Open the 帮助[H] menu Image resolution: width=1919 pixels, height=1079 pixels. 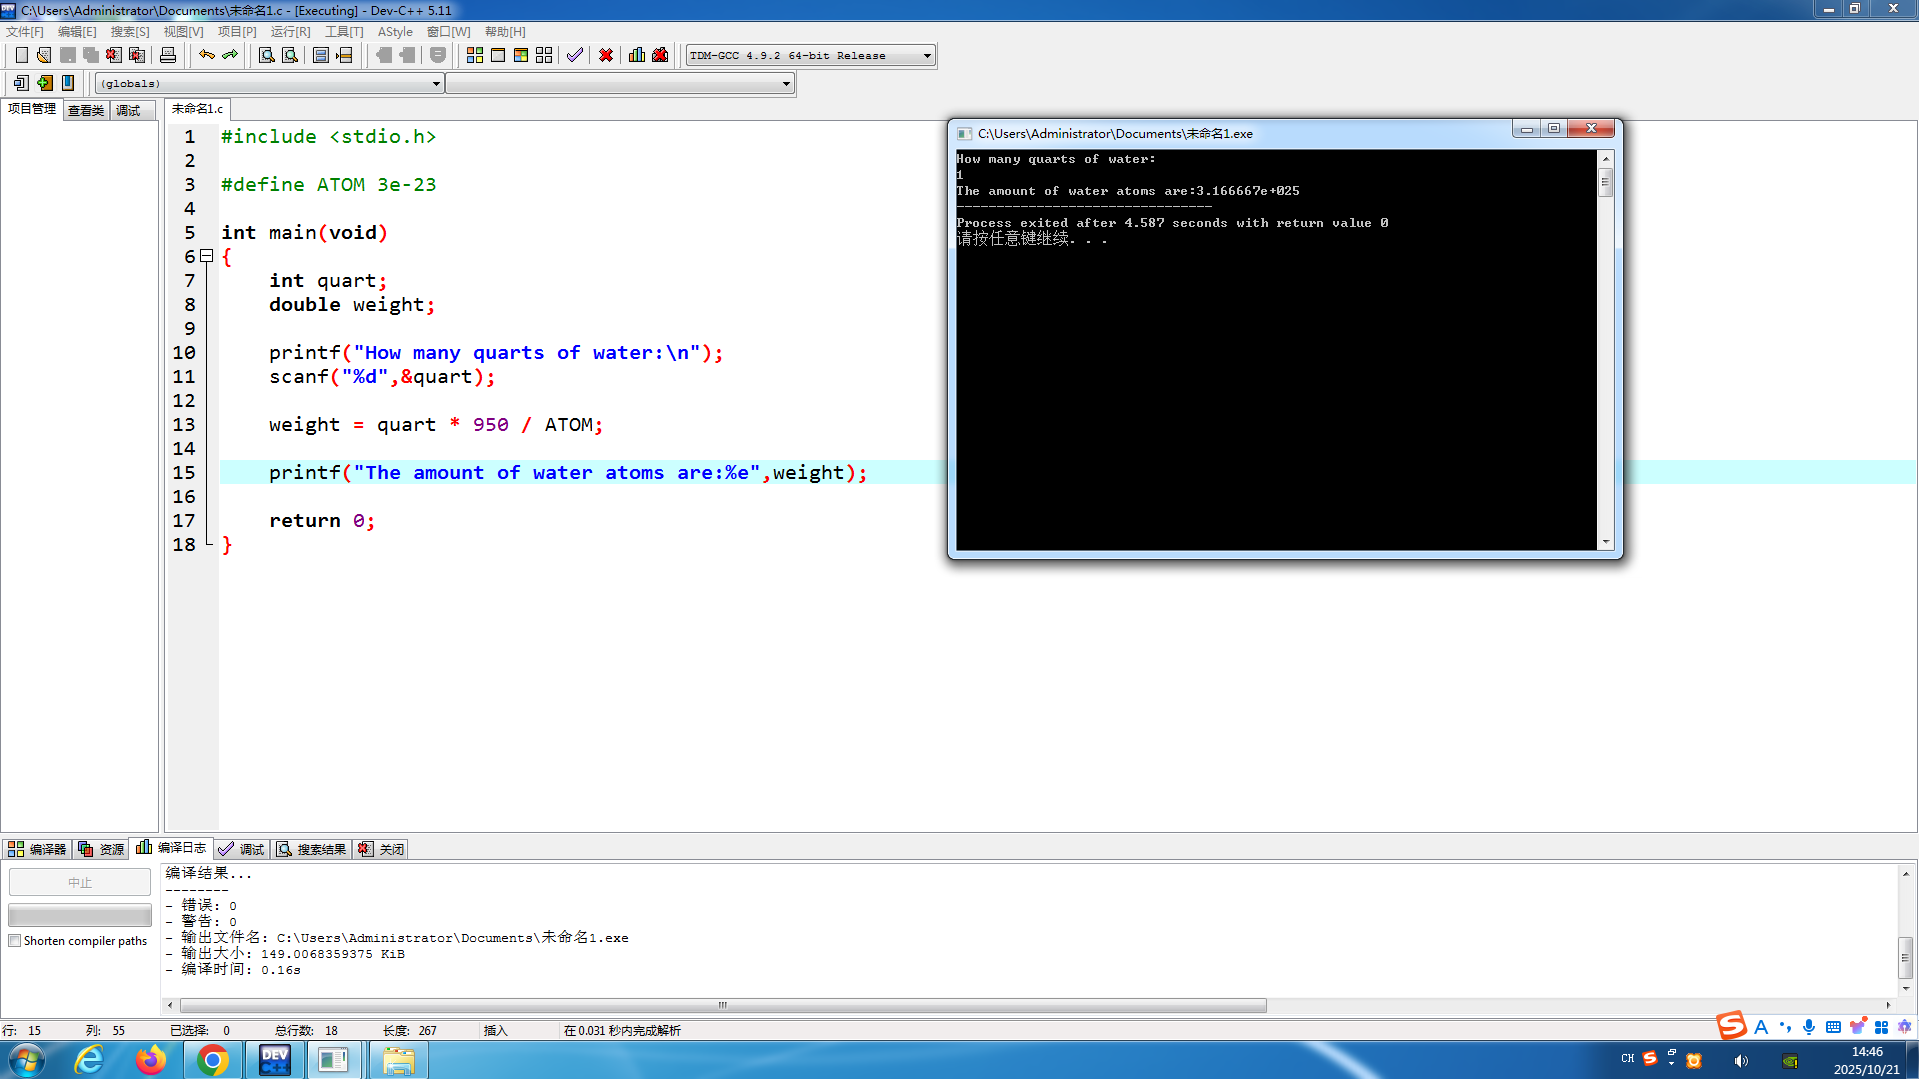(505, 32)
